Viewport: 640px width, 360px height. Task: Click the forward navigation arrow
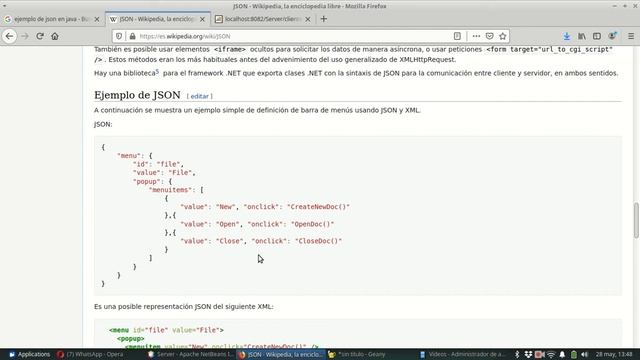[x=25, y=36]
